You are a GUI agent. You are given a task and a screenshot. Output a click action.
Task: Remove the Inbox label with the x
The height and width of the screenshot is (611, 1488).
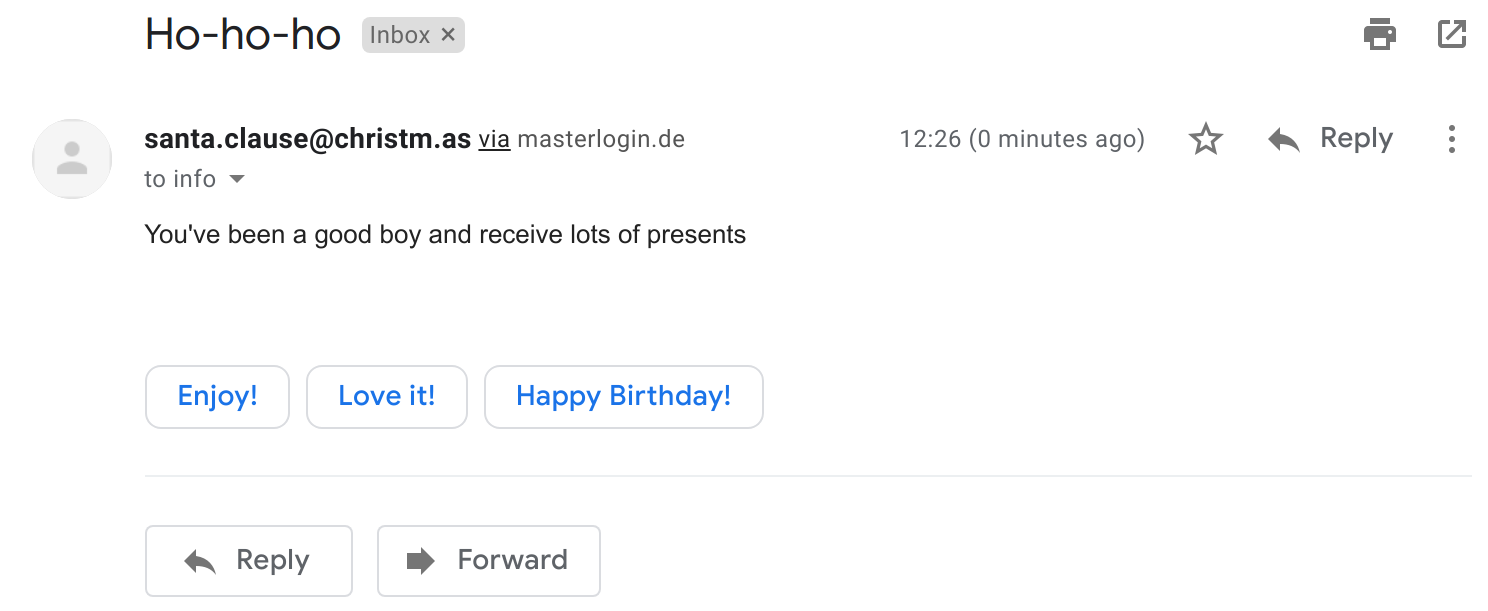448,35
